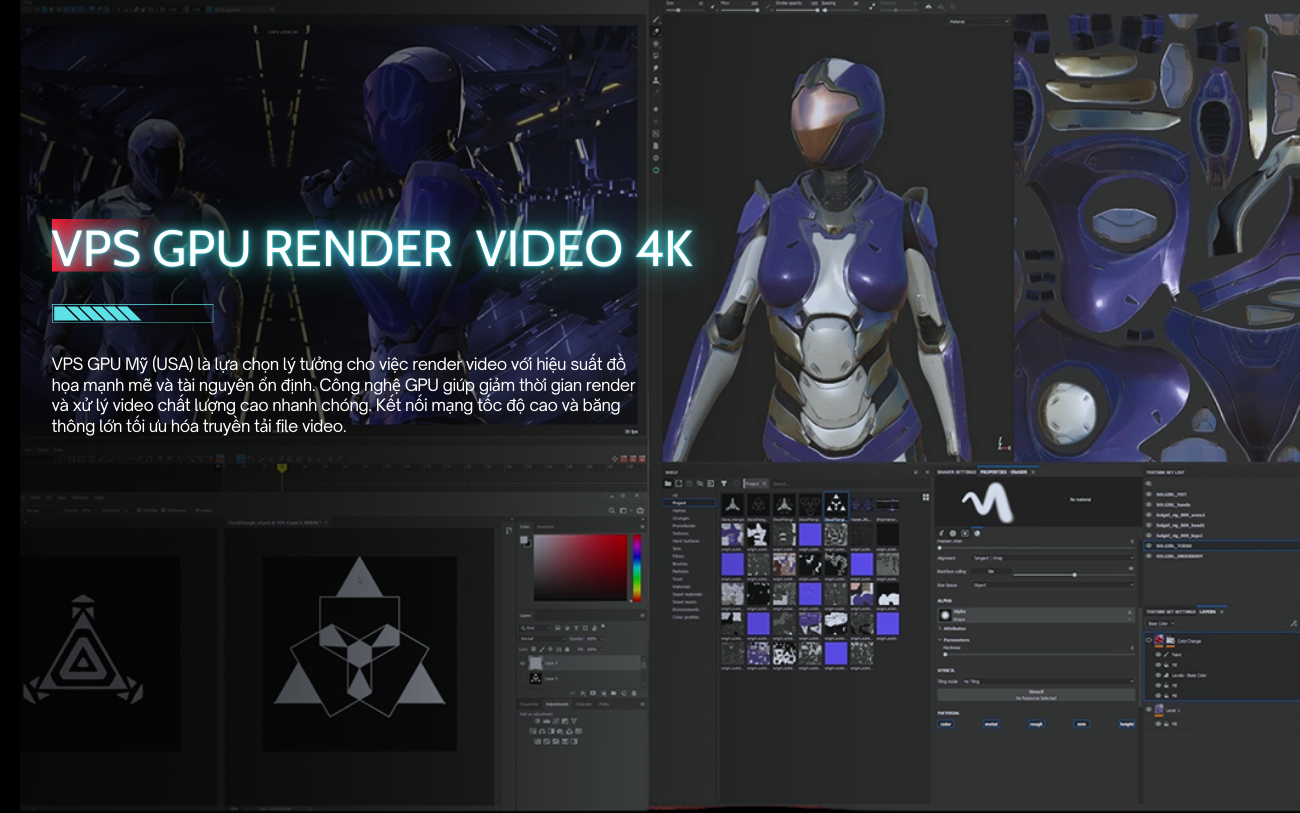This screenshot has height=813, width=1300.
Task: Select the Clone stamp tool in Painter toolbar
Action: click(656, 81)
